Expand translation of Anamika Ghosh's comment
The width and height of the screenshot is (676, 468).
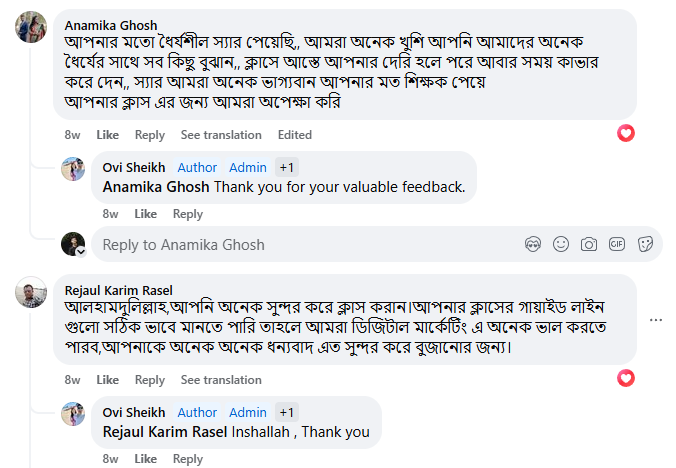click(221, 135)
